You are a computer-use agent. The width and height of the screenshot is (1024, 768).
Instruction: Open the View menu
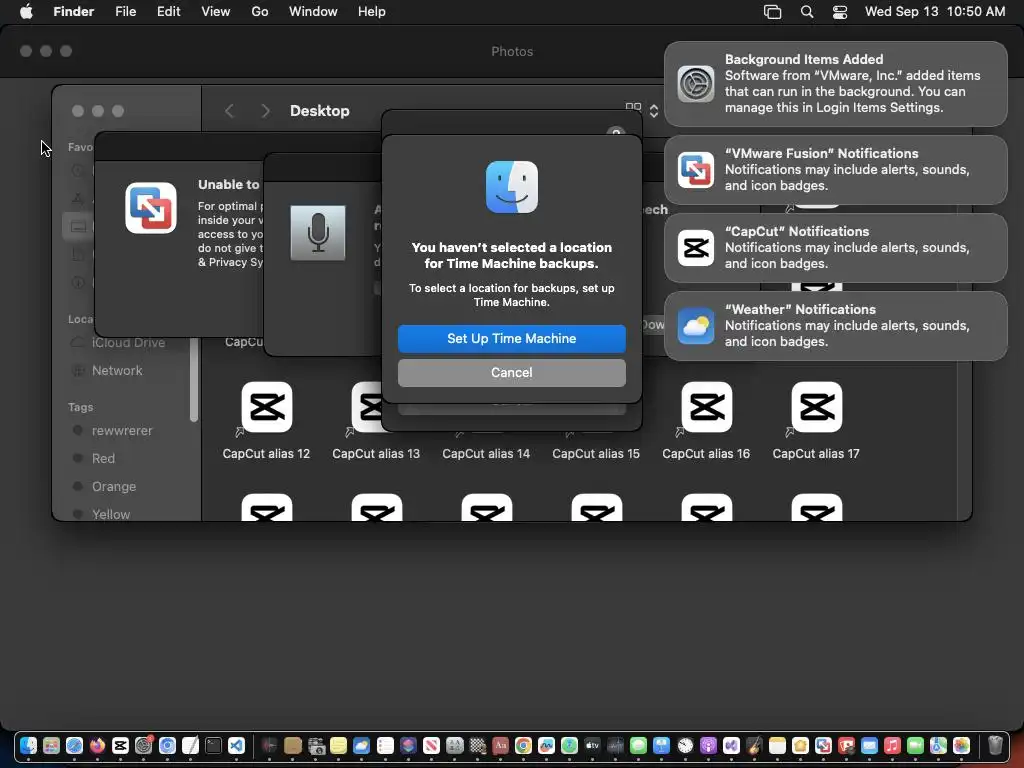[x=216, y=12]
